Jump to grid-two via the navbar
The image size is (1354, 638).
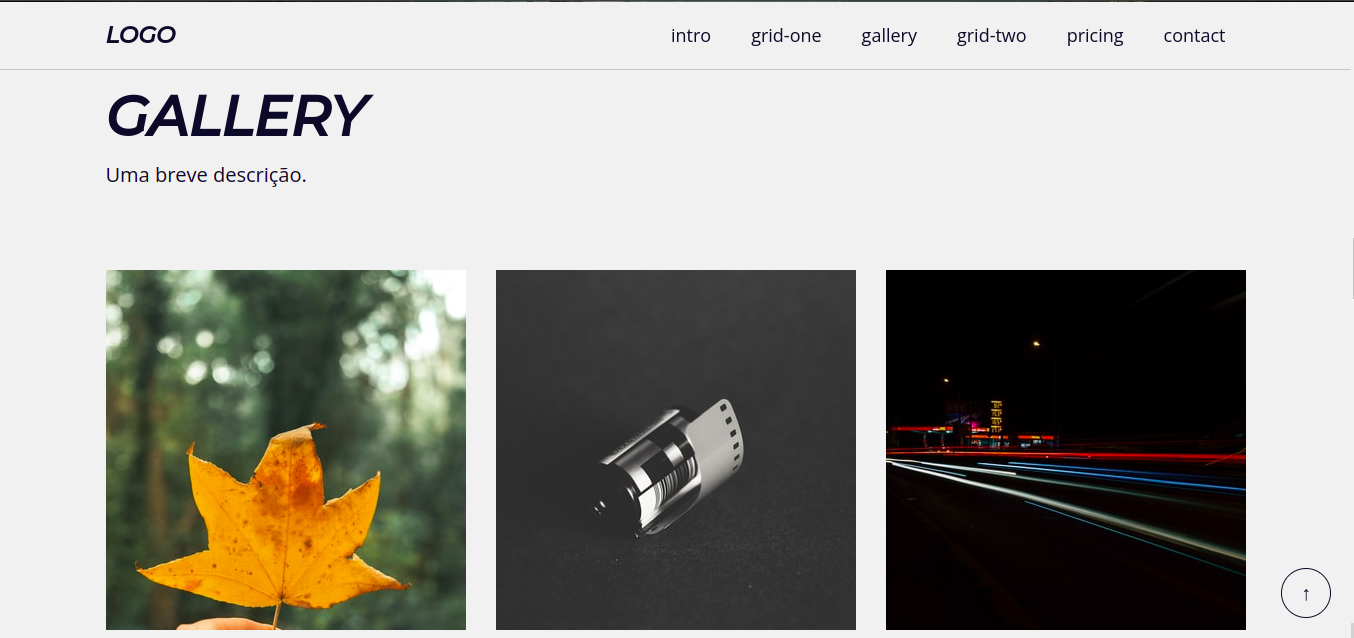click(991, 36)
